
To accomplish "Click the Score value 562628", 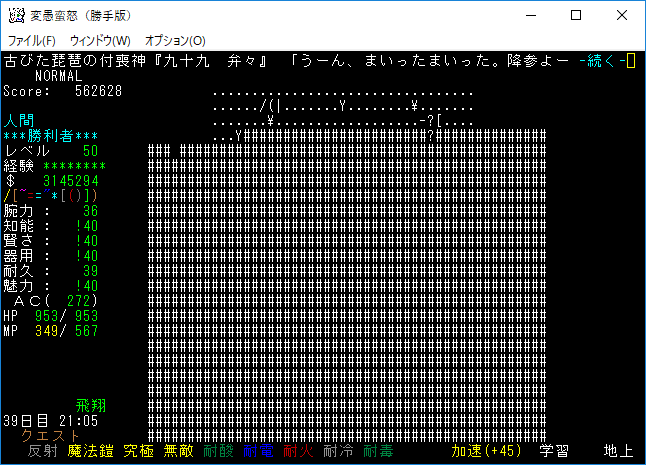I will pyautogui.click(x=98, y=91).
